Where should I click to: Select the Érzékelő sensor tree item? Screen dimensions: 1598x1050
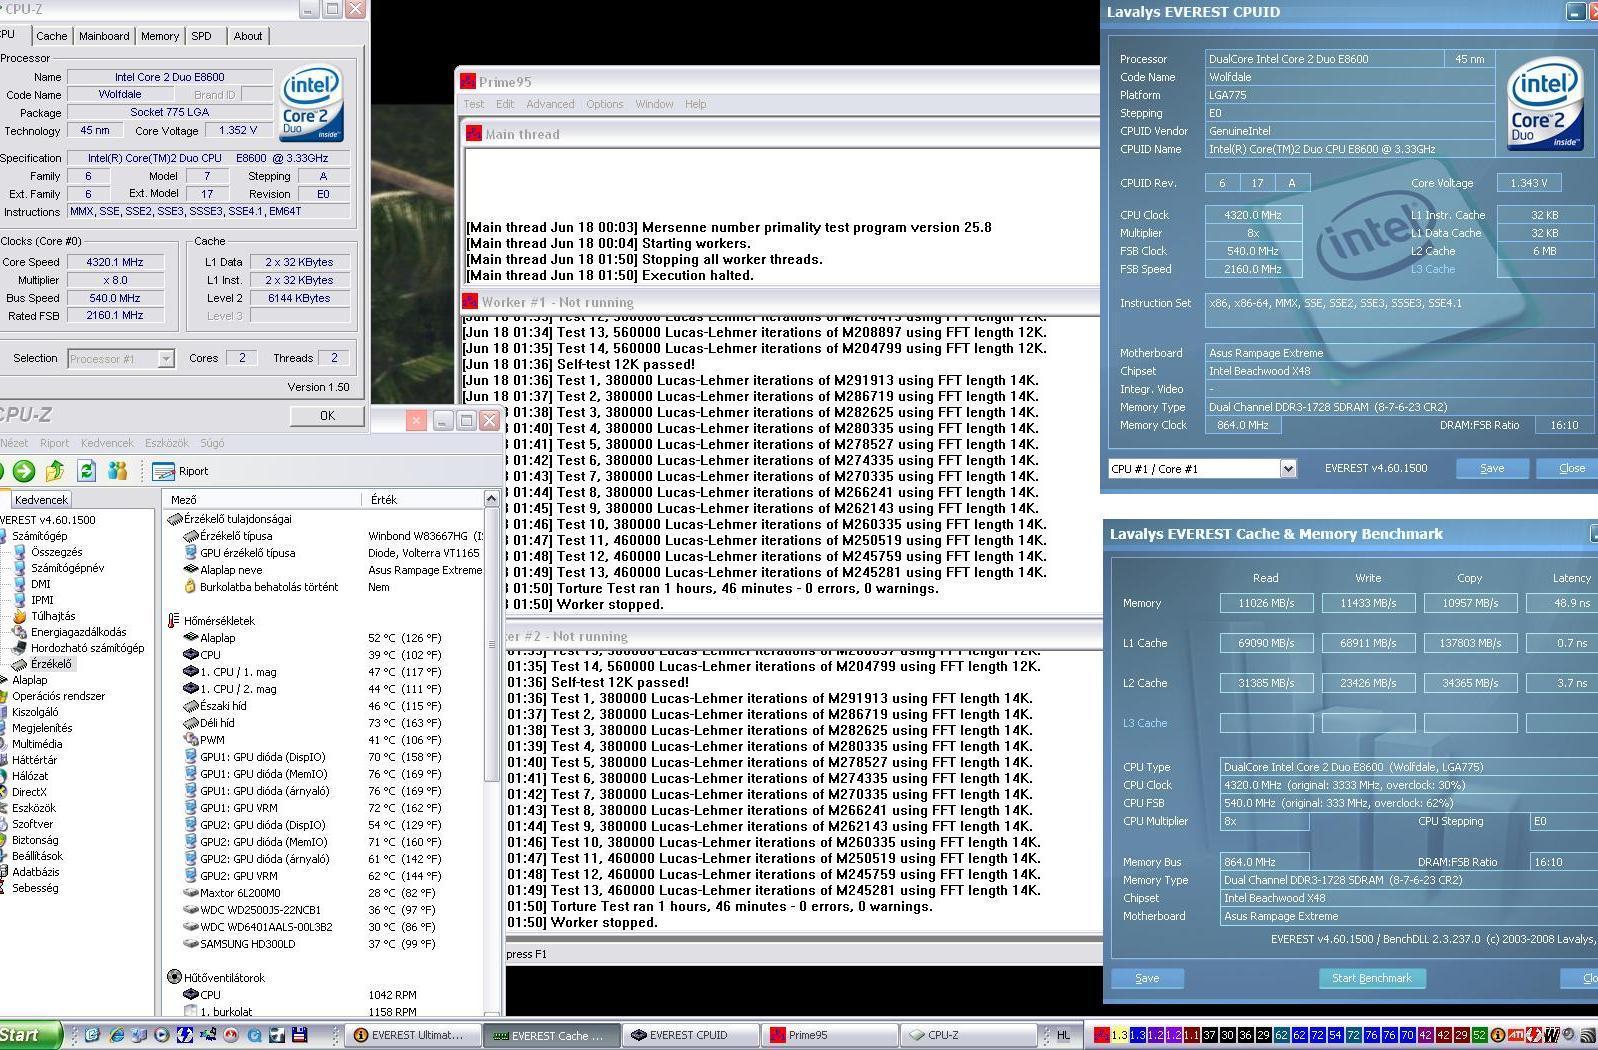[x=50, y=664]
